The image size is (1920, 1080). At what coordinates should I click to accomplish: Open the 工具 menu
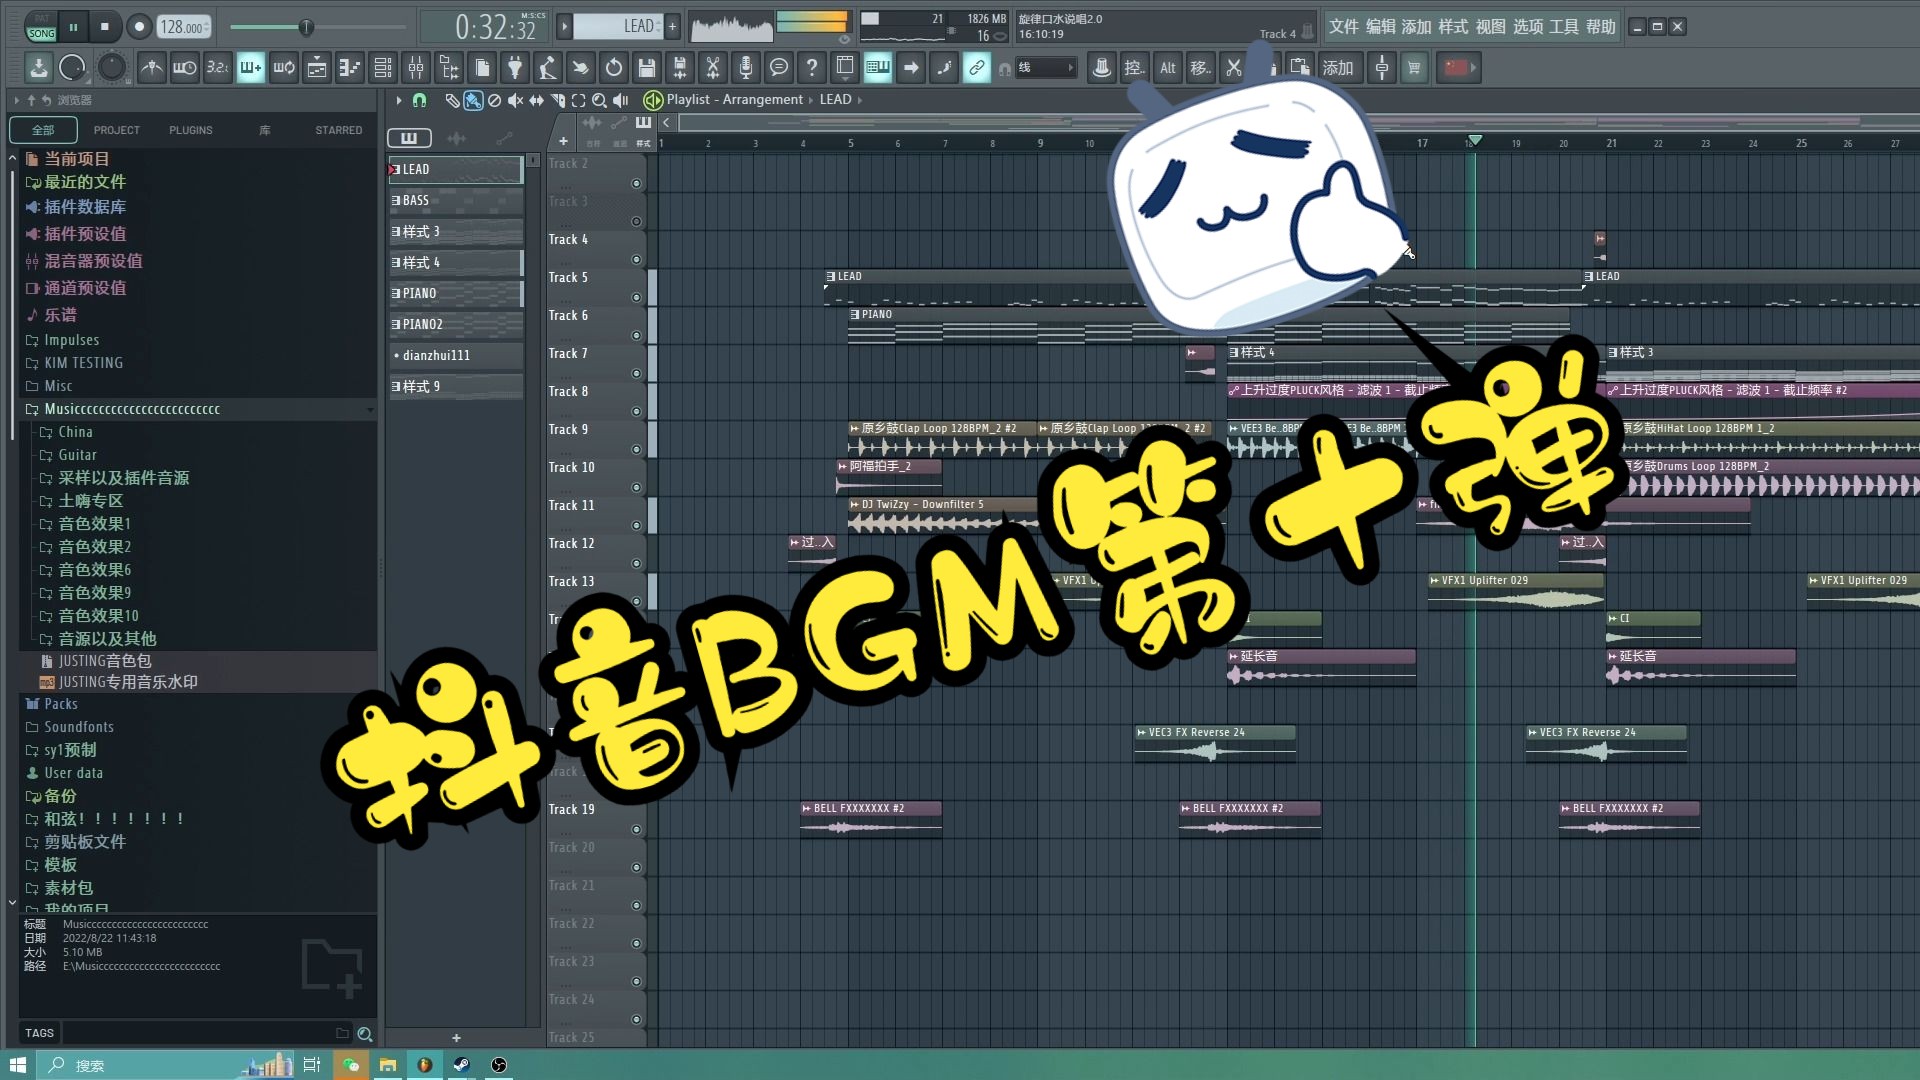pos(1564,27)
